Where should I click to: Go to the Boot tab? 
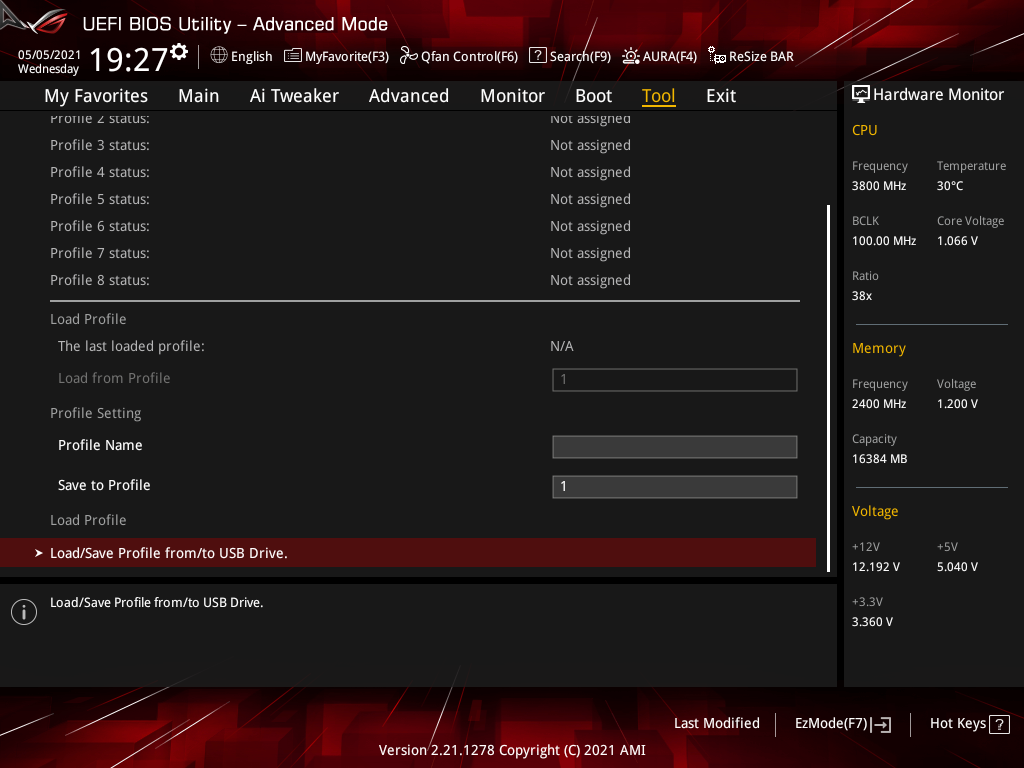593,96
